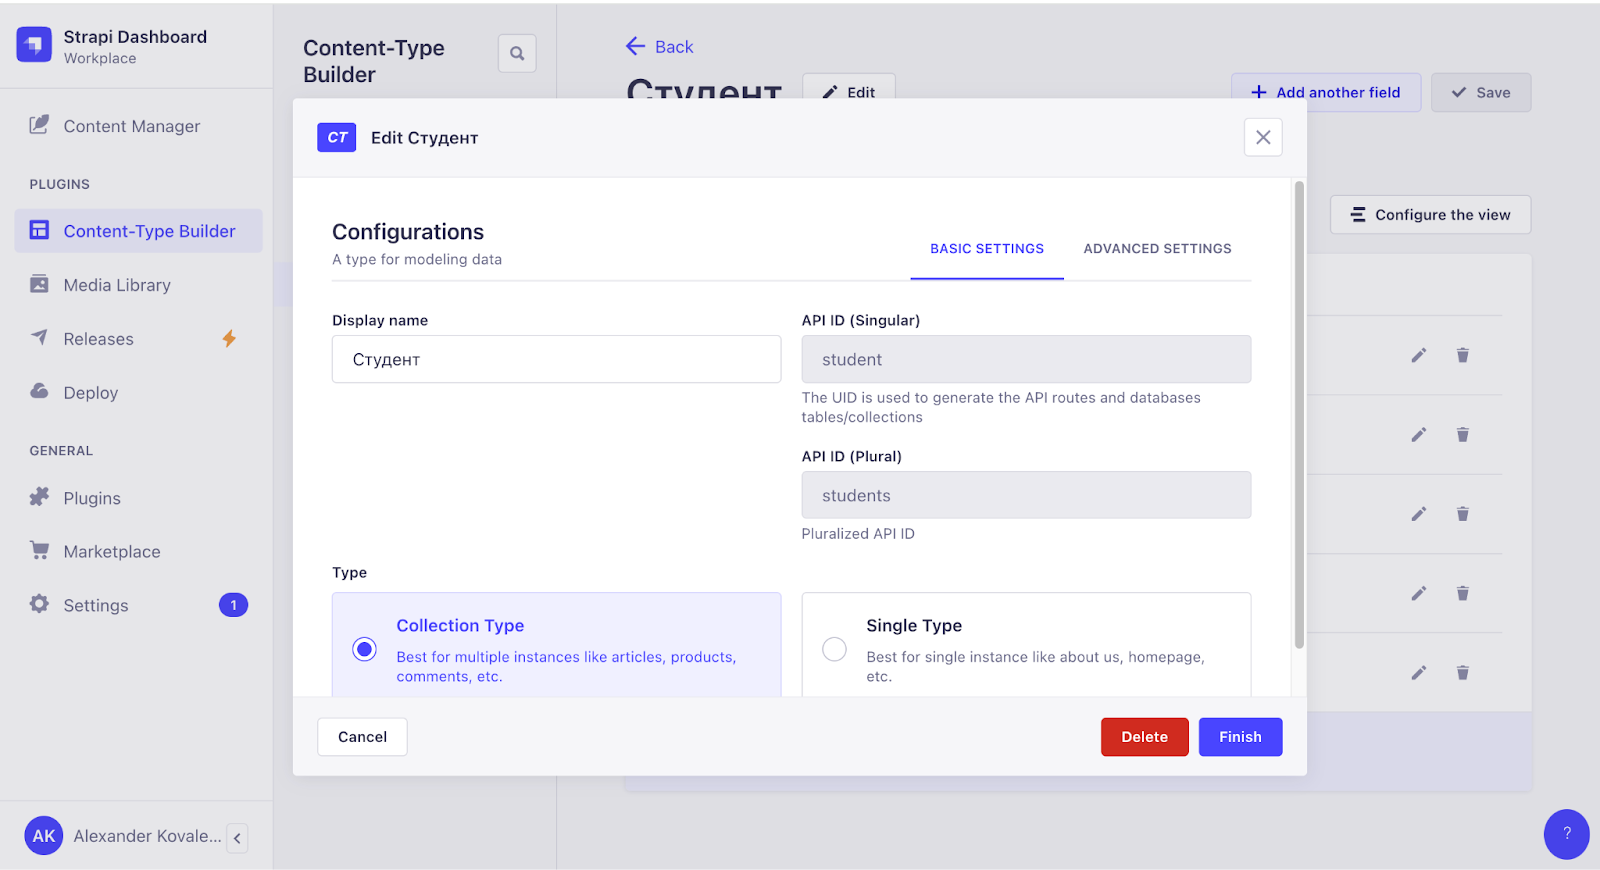Click the trash icon in fifth field row
The image size is (1600, 870).
[1462, 673]
